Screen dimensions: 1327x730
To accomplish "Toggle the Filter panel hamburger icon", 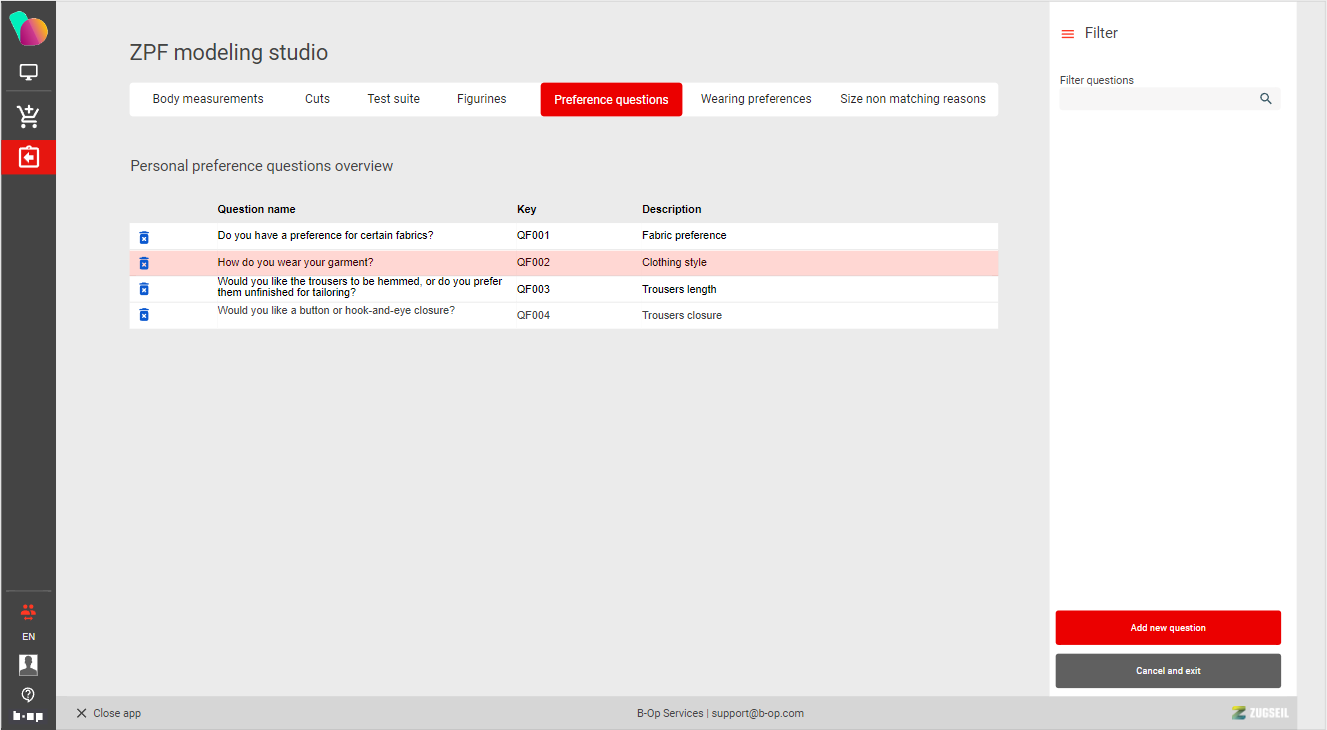I will coord(1067,34).
